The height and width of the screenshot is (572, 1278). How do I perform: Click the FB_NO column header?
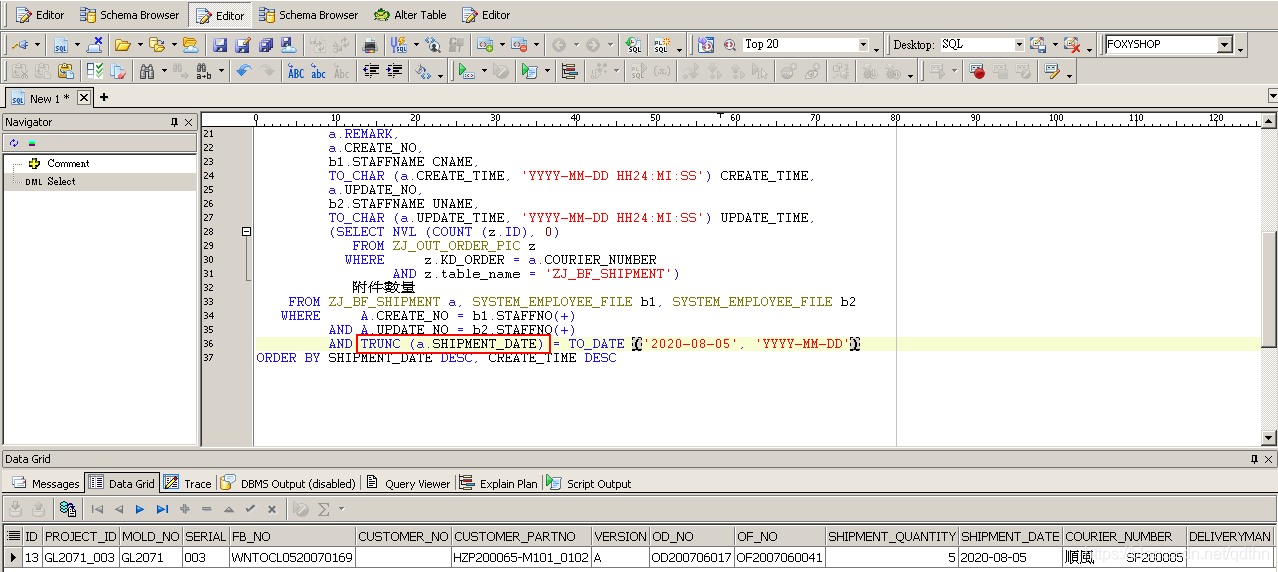click(x=292, y=536)
